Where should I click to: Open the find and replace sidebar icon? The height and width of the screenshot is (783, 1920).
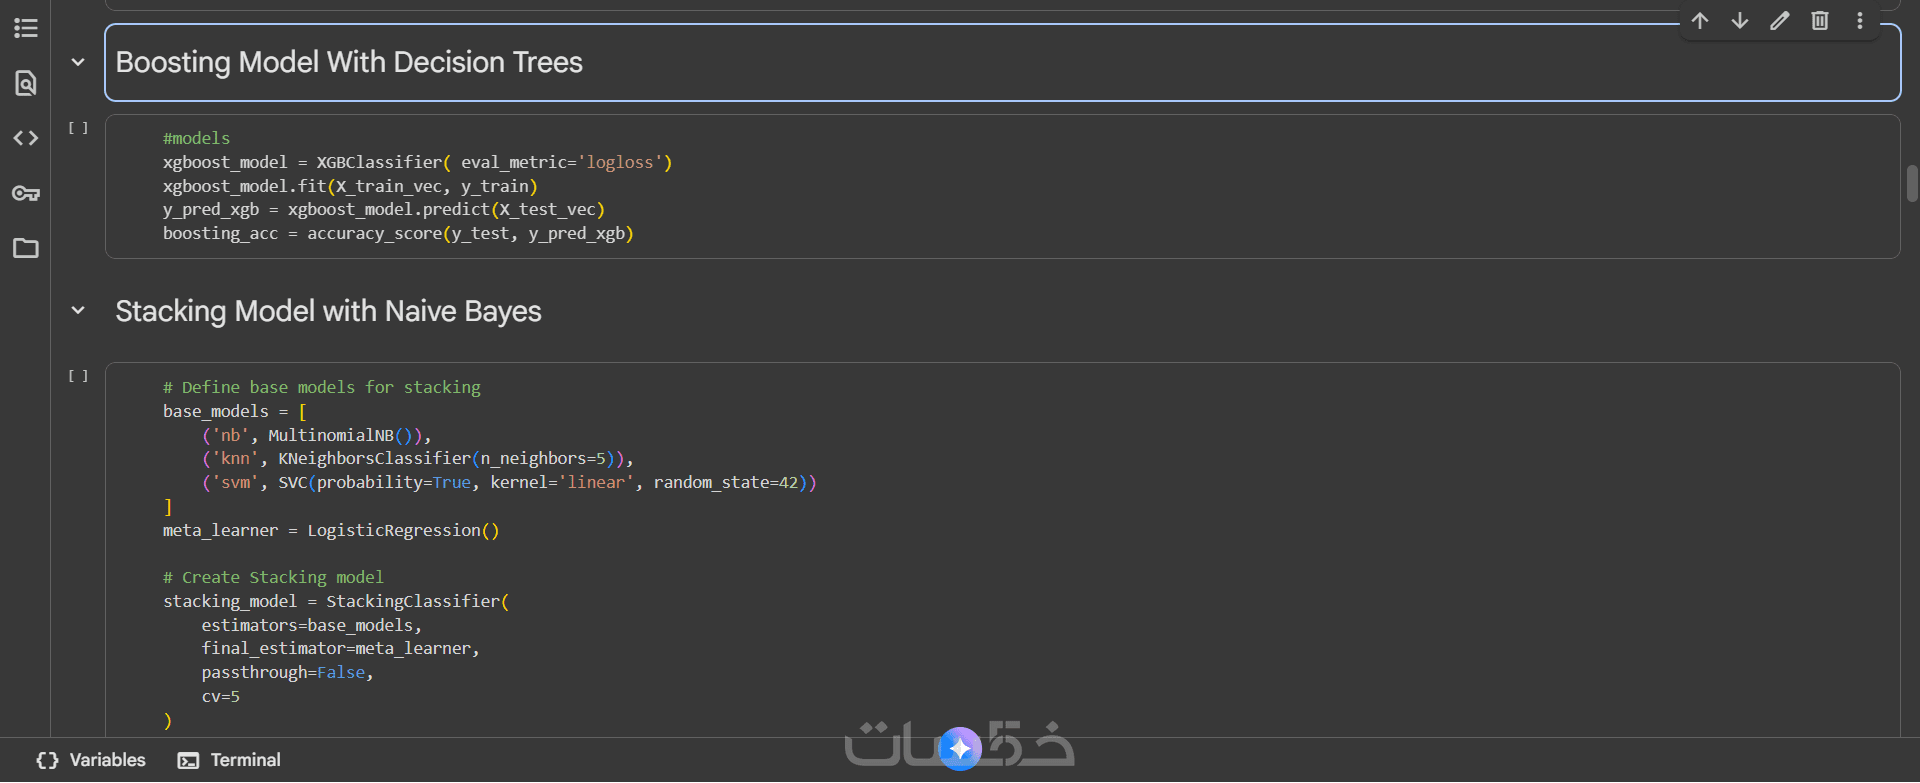26,83
